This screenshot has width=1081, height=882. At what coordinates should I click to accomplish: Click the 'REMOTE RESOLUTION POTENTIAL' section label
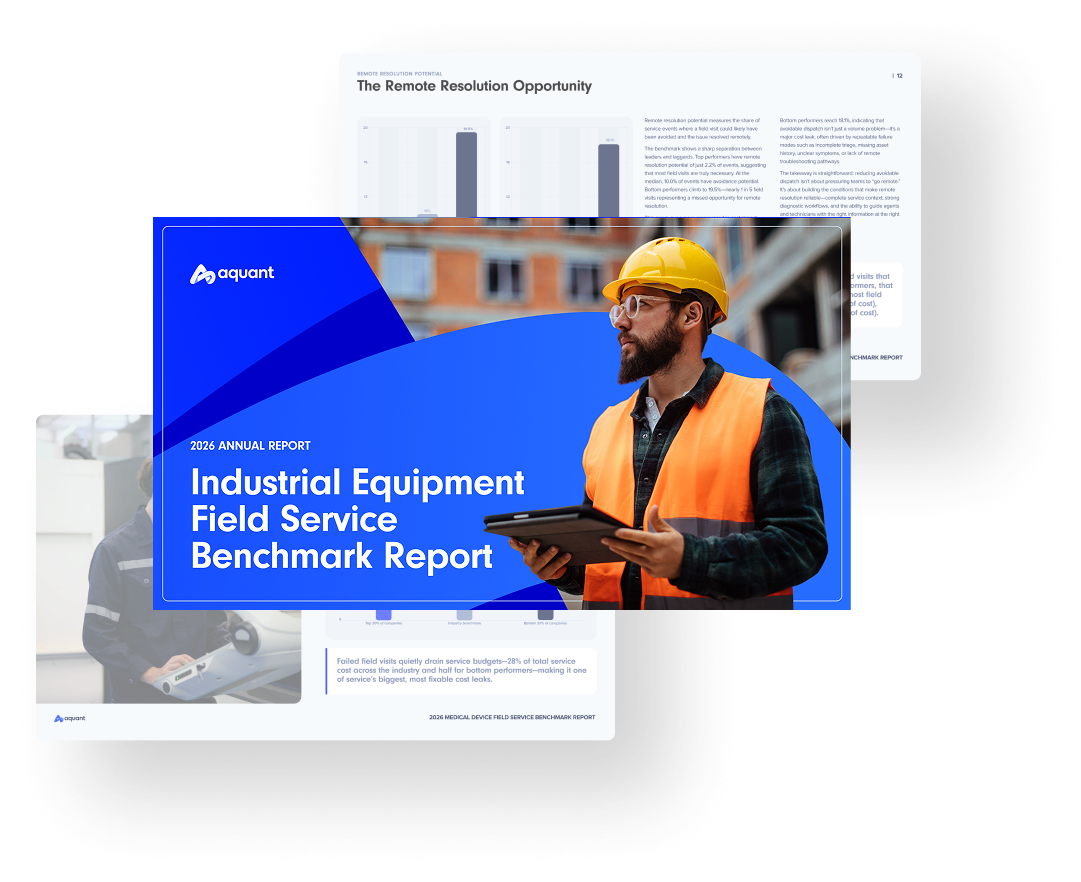point(398,72)
